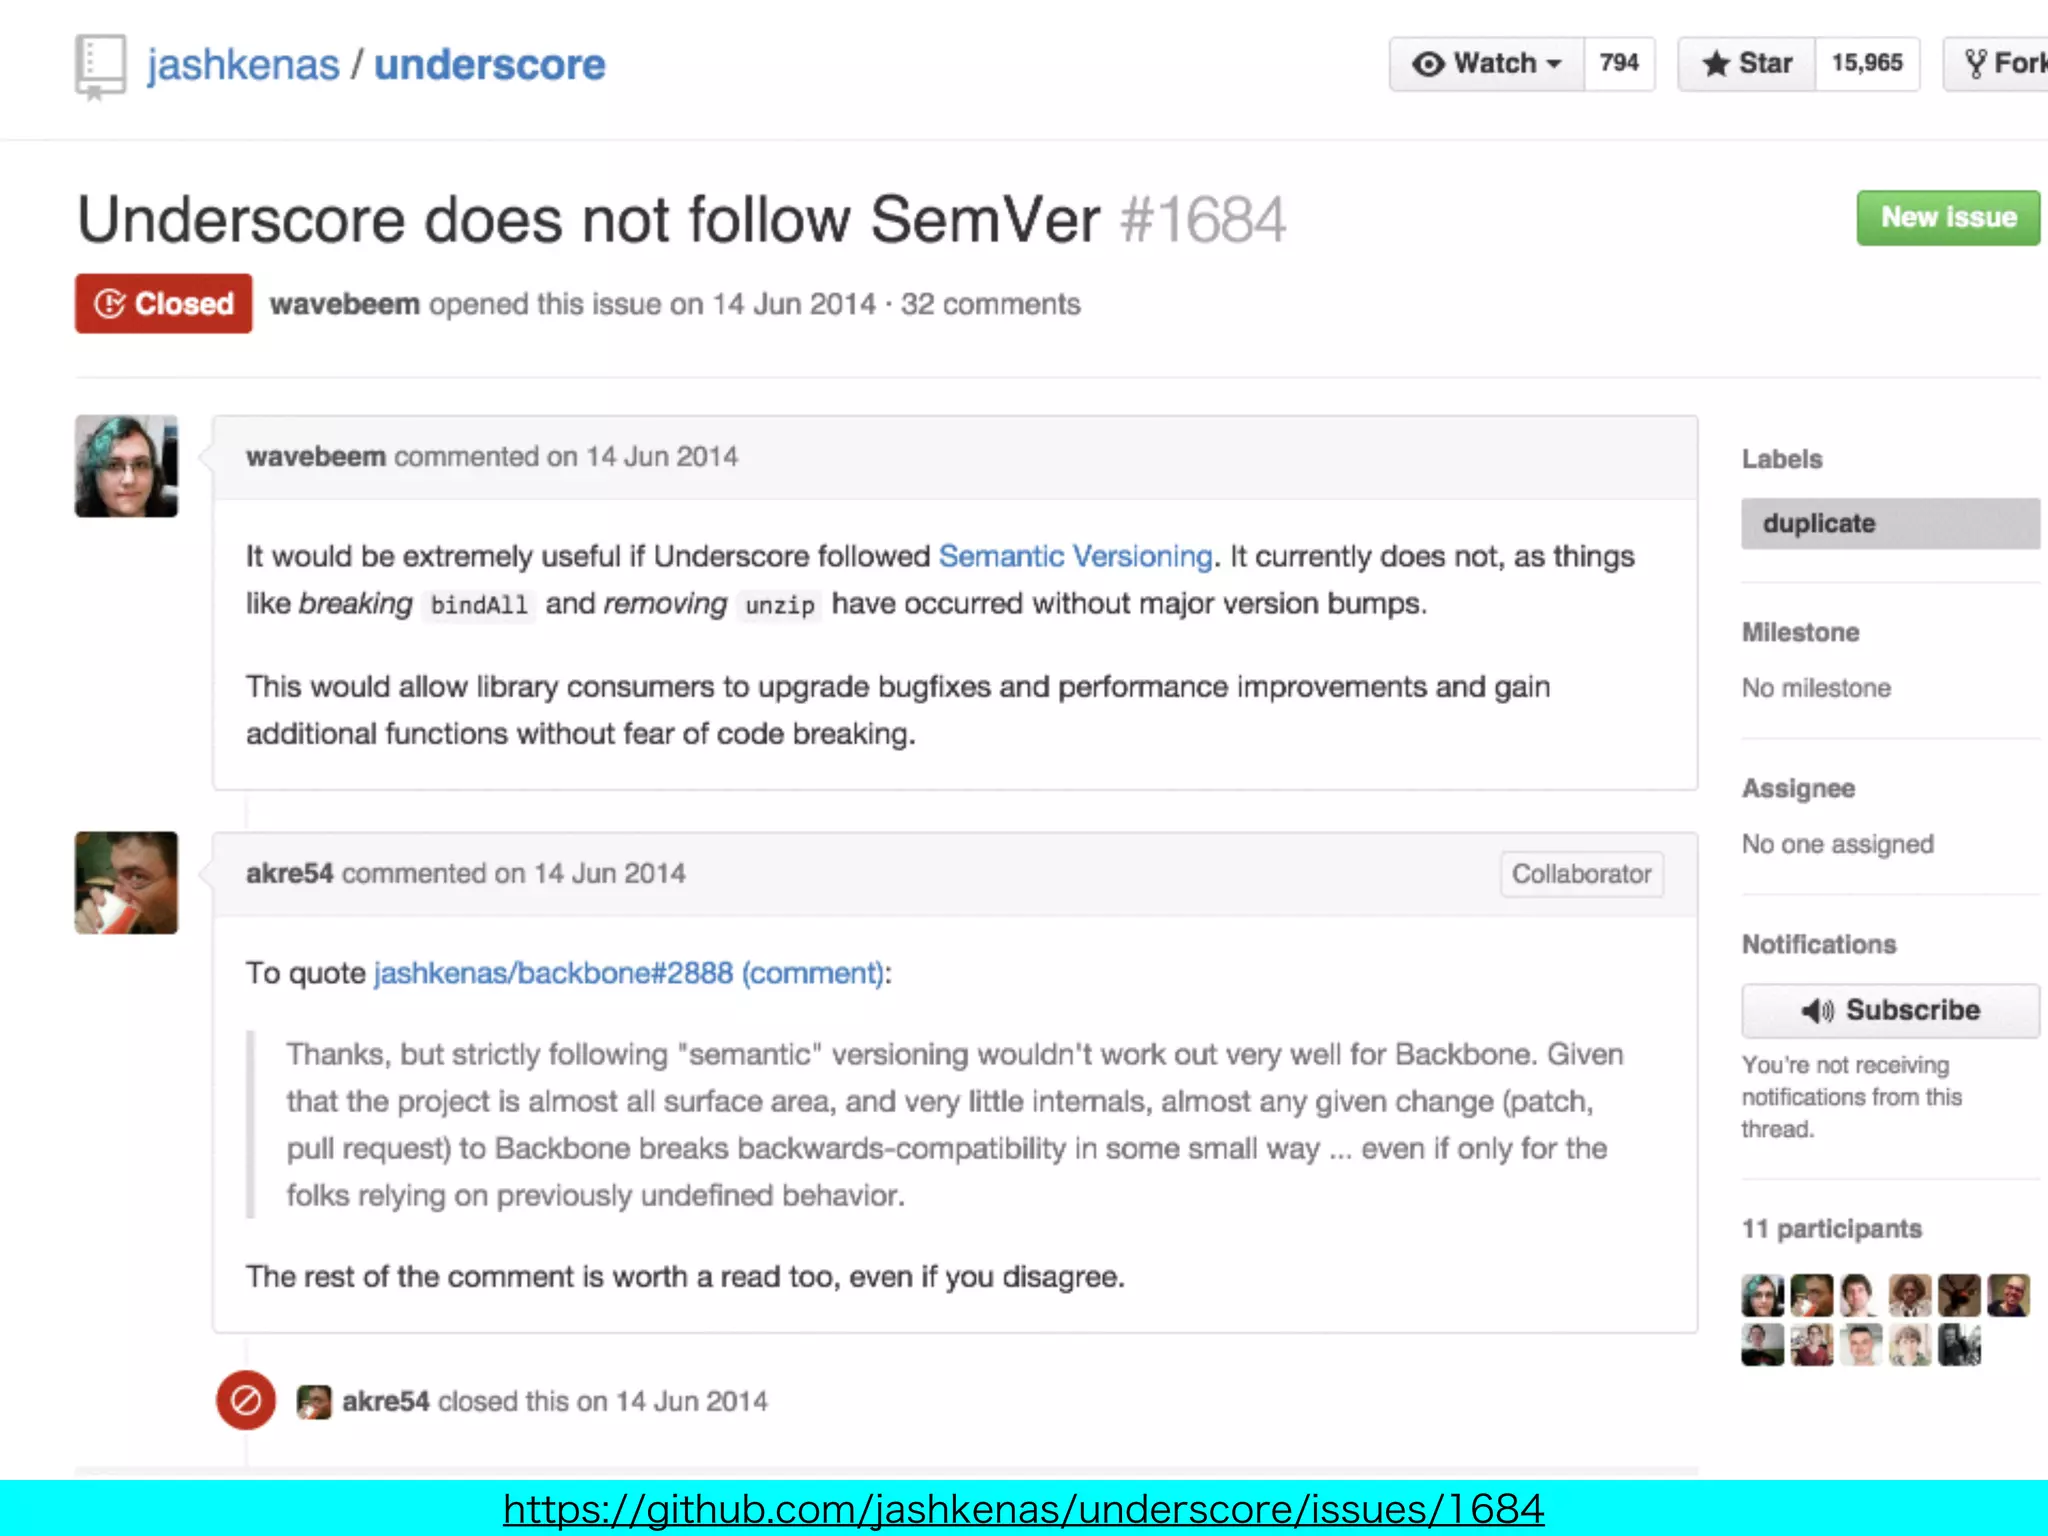
Task: Click the 'Notifications' sidebar heading
Action: 1819,944
